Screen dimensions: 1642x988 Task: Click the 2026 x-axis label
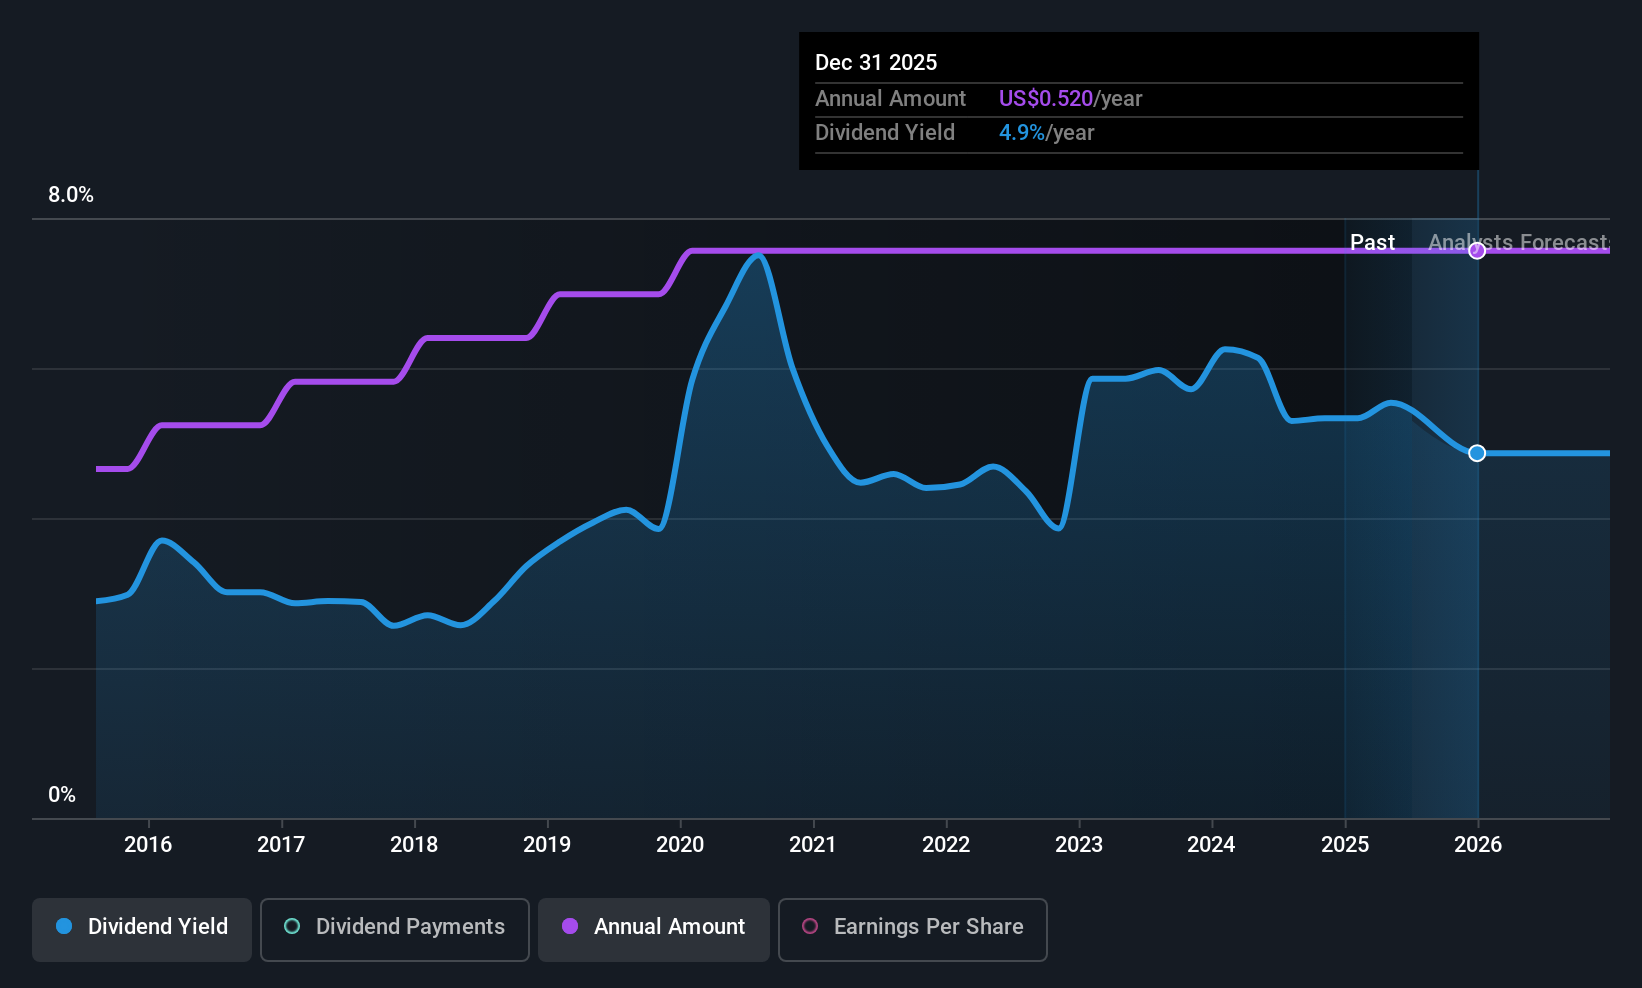pyautogui.click(x=1478, y=844)
